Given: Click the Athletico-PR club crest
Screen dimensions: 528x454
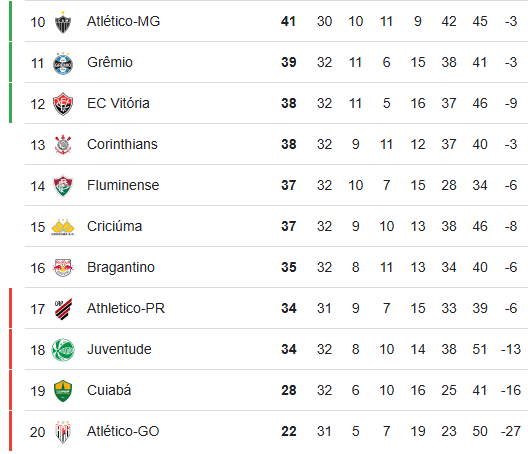Looking at the screenshot, I should coord(63,309).
